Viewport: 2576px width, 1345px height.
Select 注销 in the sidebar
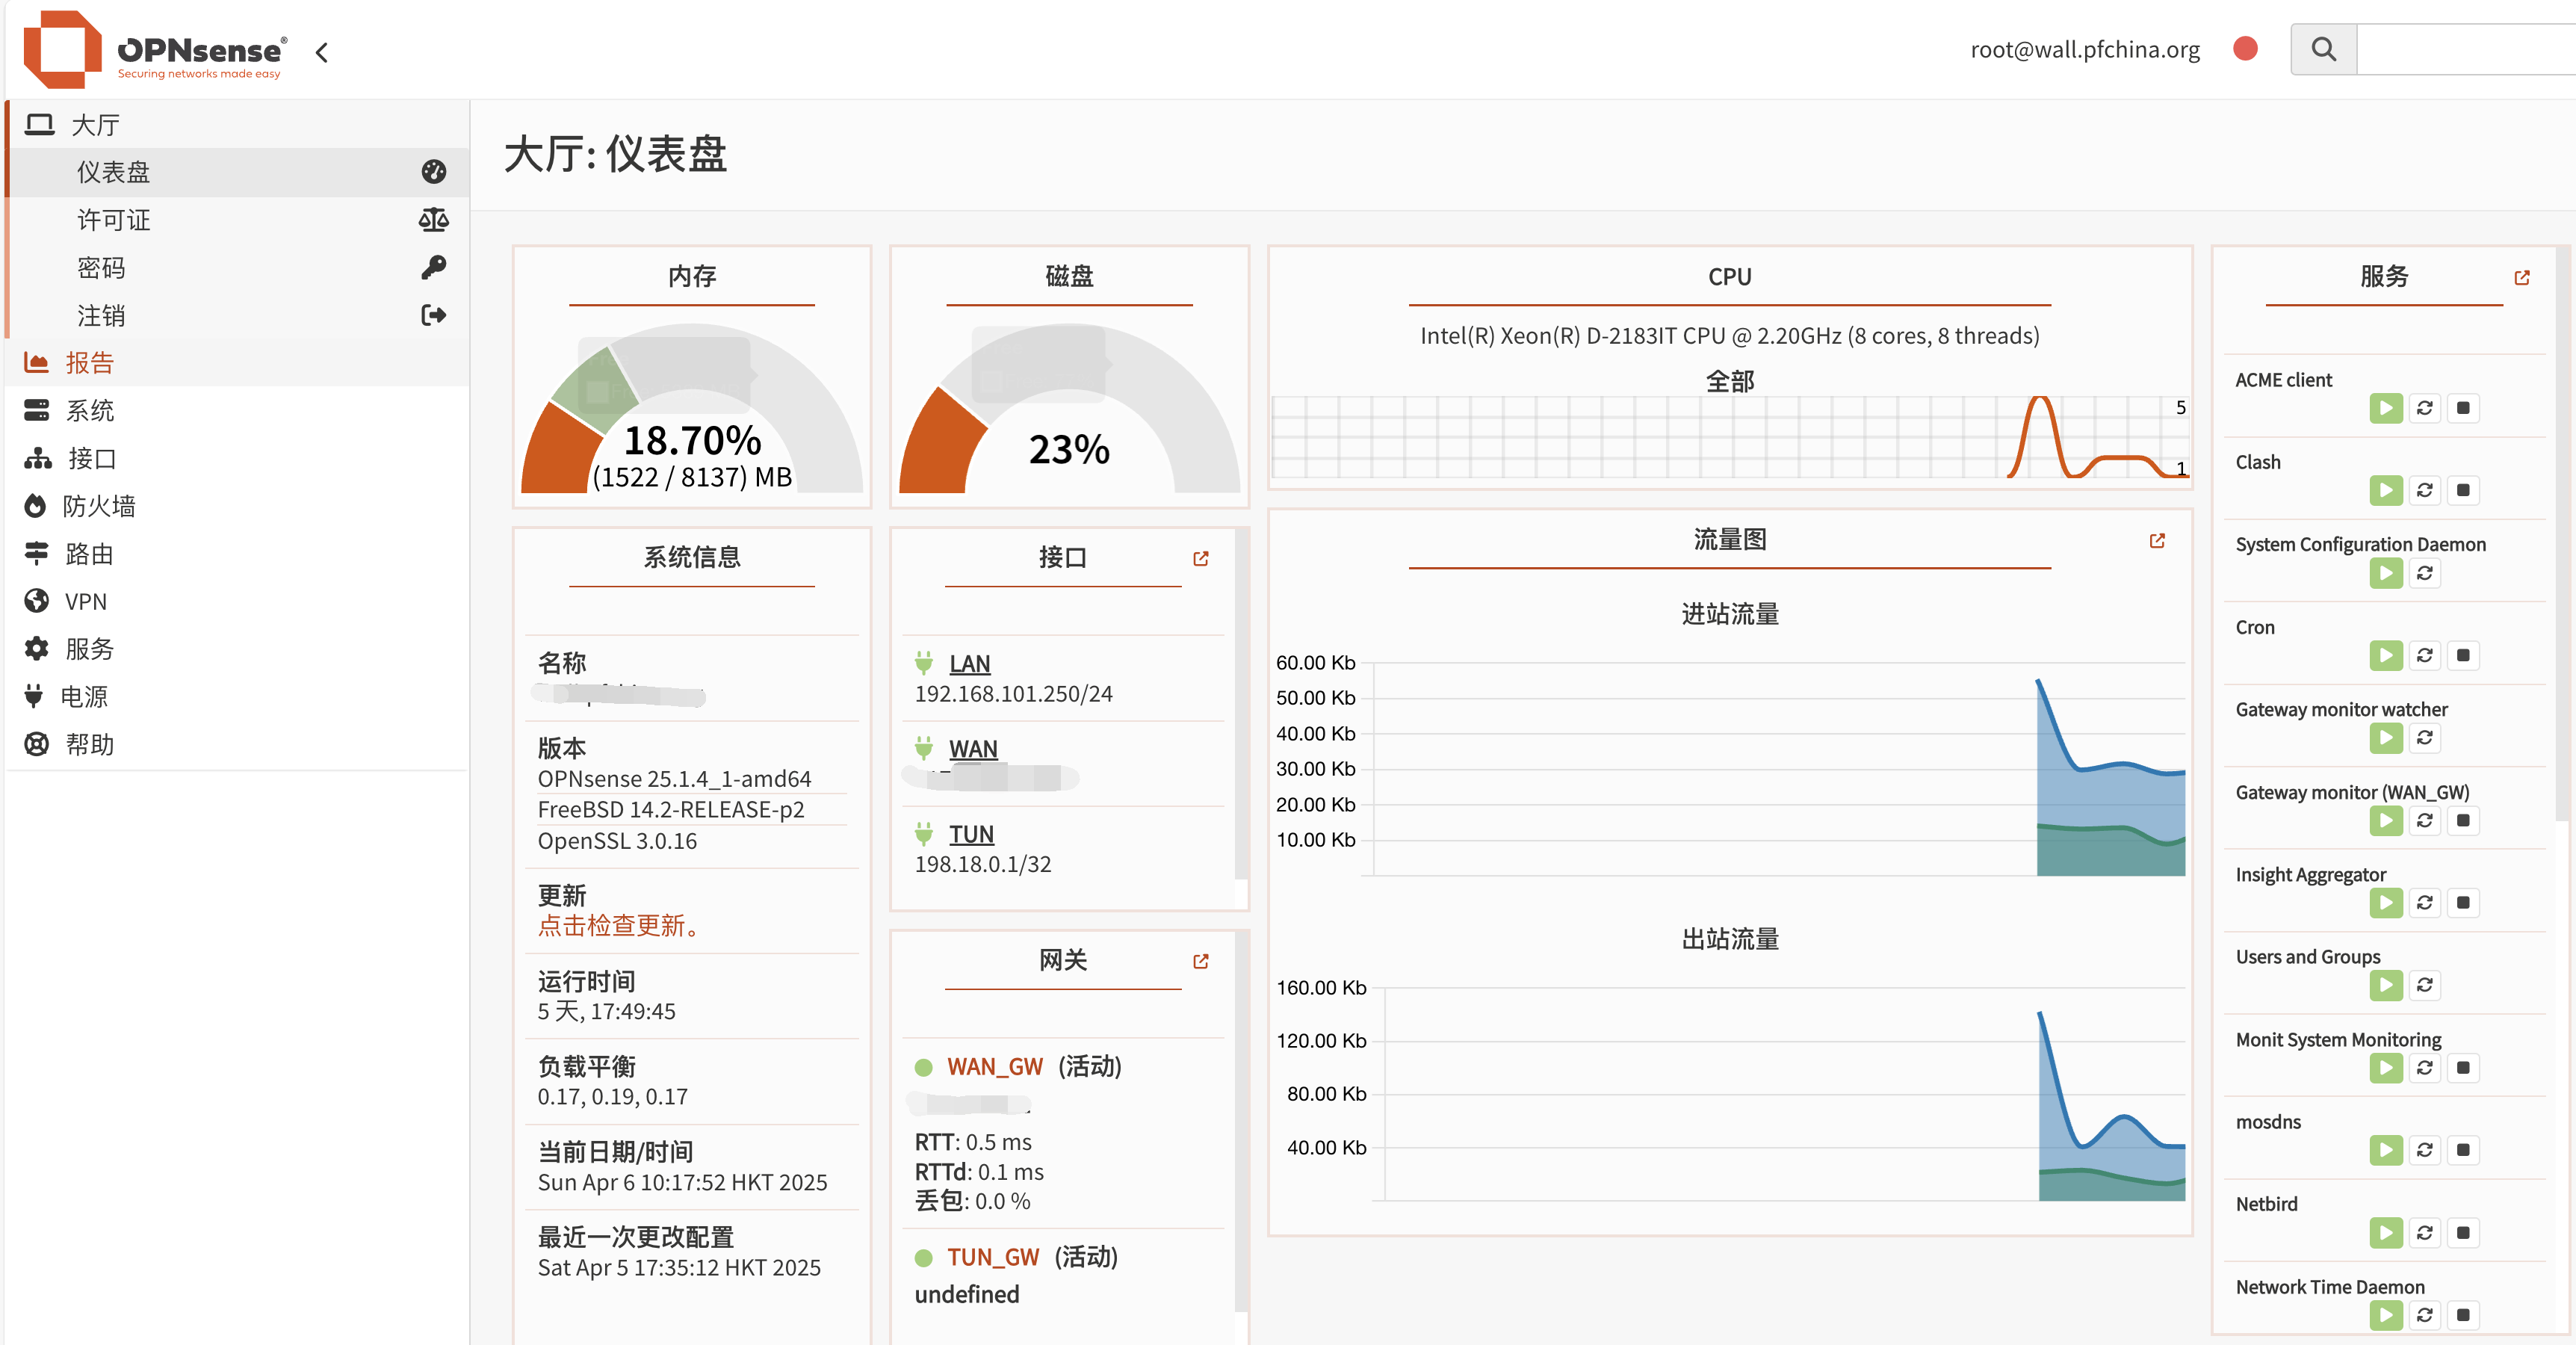101,316
